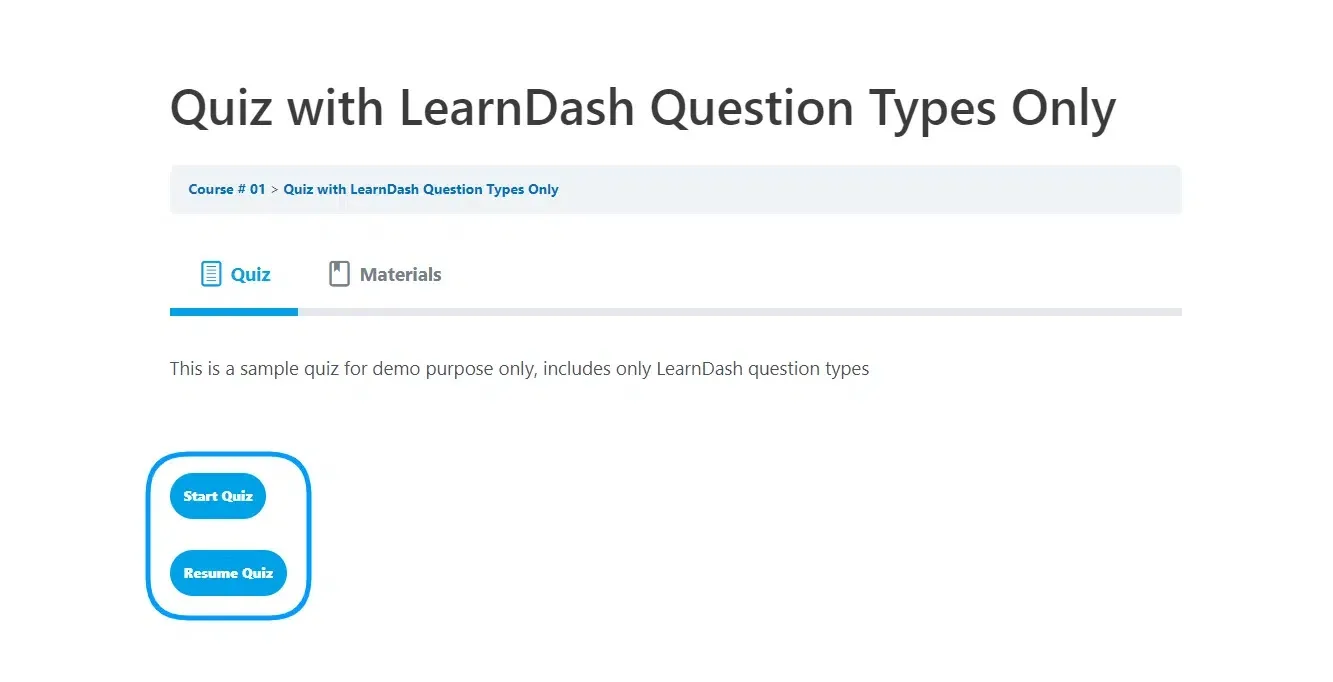This screenshot has height=682, width=1333.
Task: Click the breadcrumb separator arrow
Action: pos(273,189)
